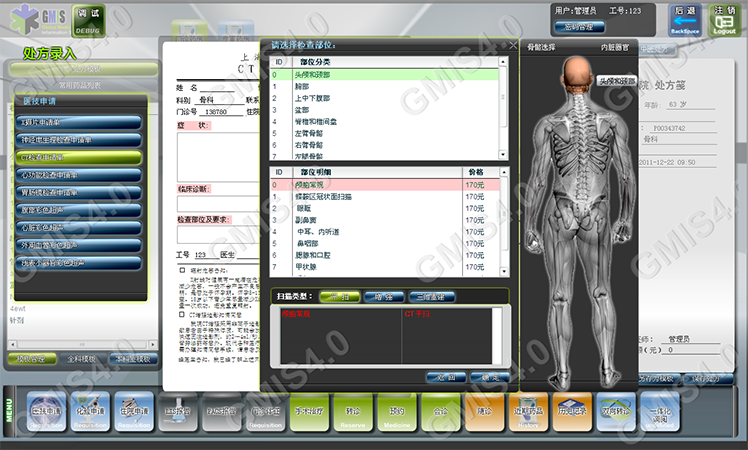Select CT检查申请单 entry
The image size is (748, 450).
click(x=79, y=157)
